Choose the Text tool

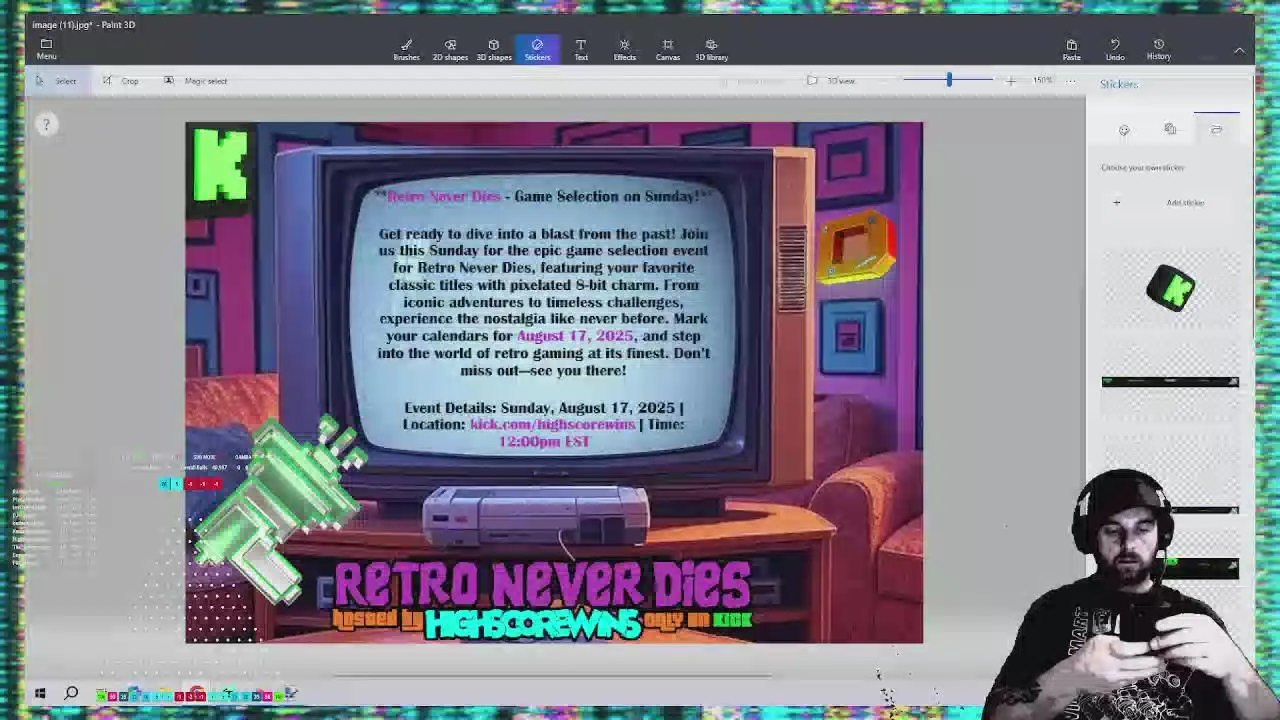(x=581, y=49)
